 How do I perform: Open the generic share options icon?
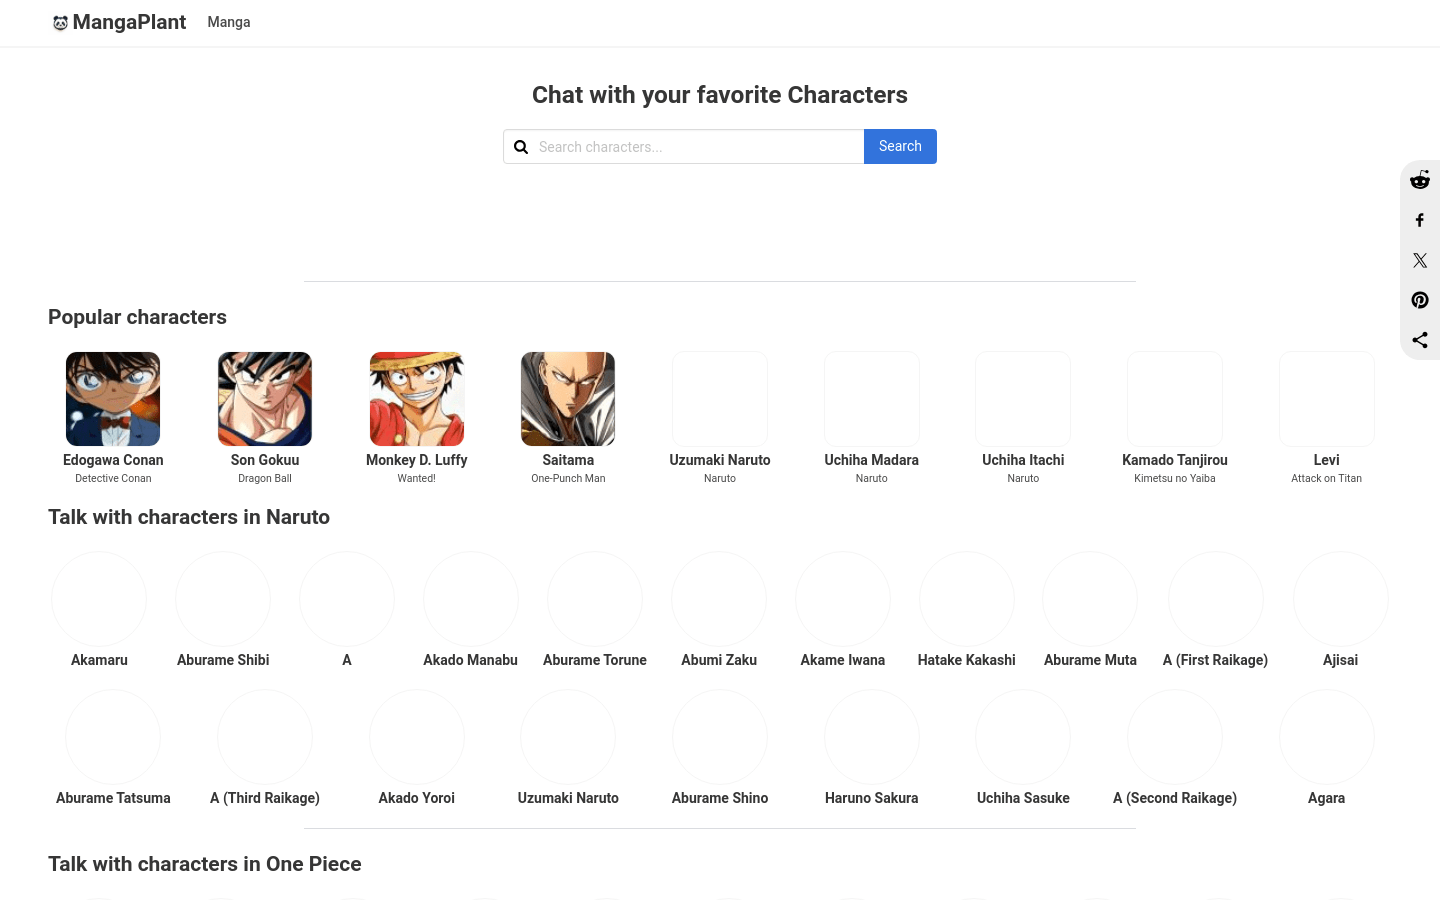(x=1420, y=340)
